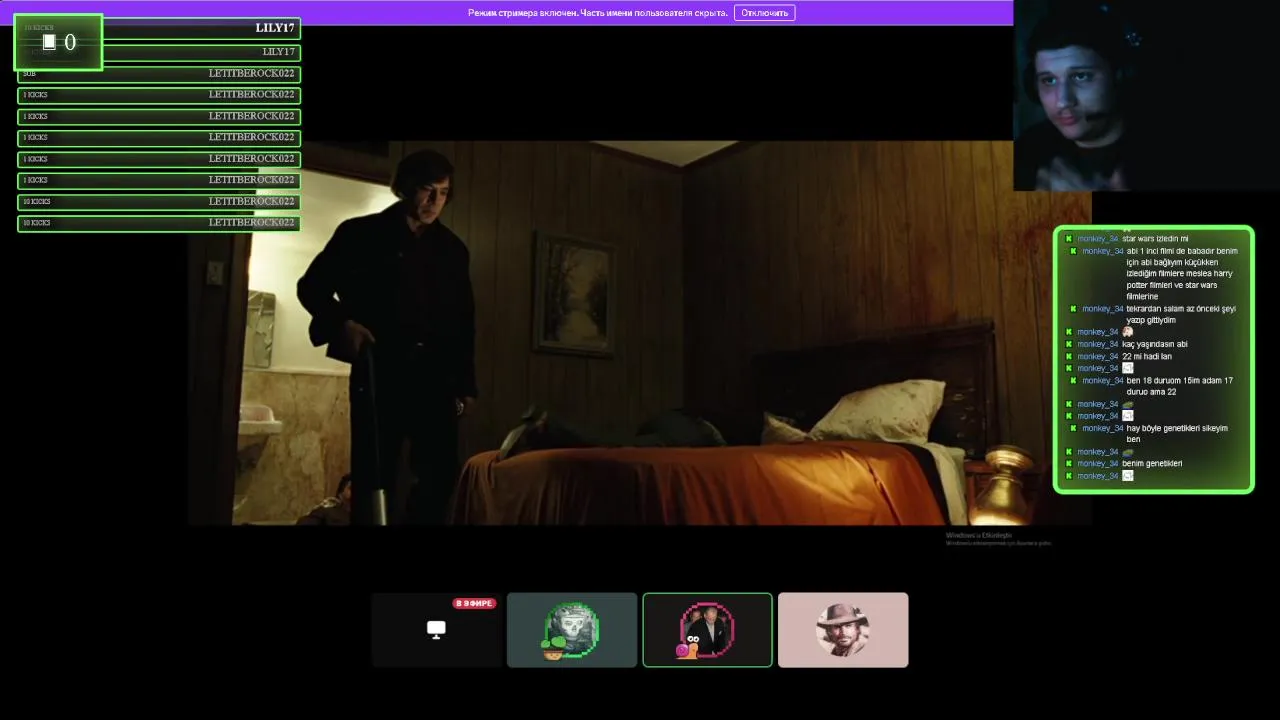Click the message 'tekrardan selam az önceki şeyi'
The image size is (1280, 720).
coord(1181,314)
